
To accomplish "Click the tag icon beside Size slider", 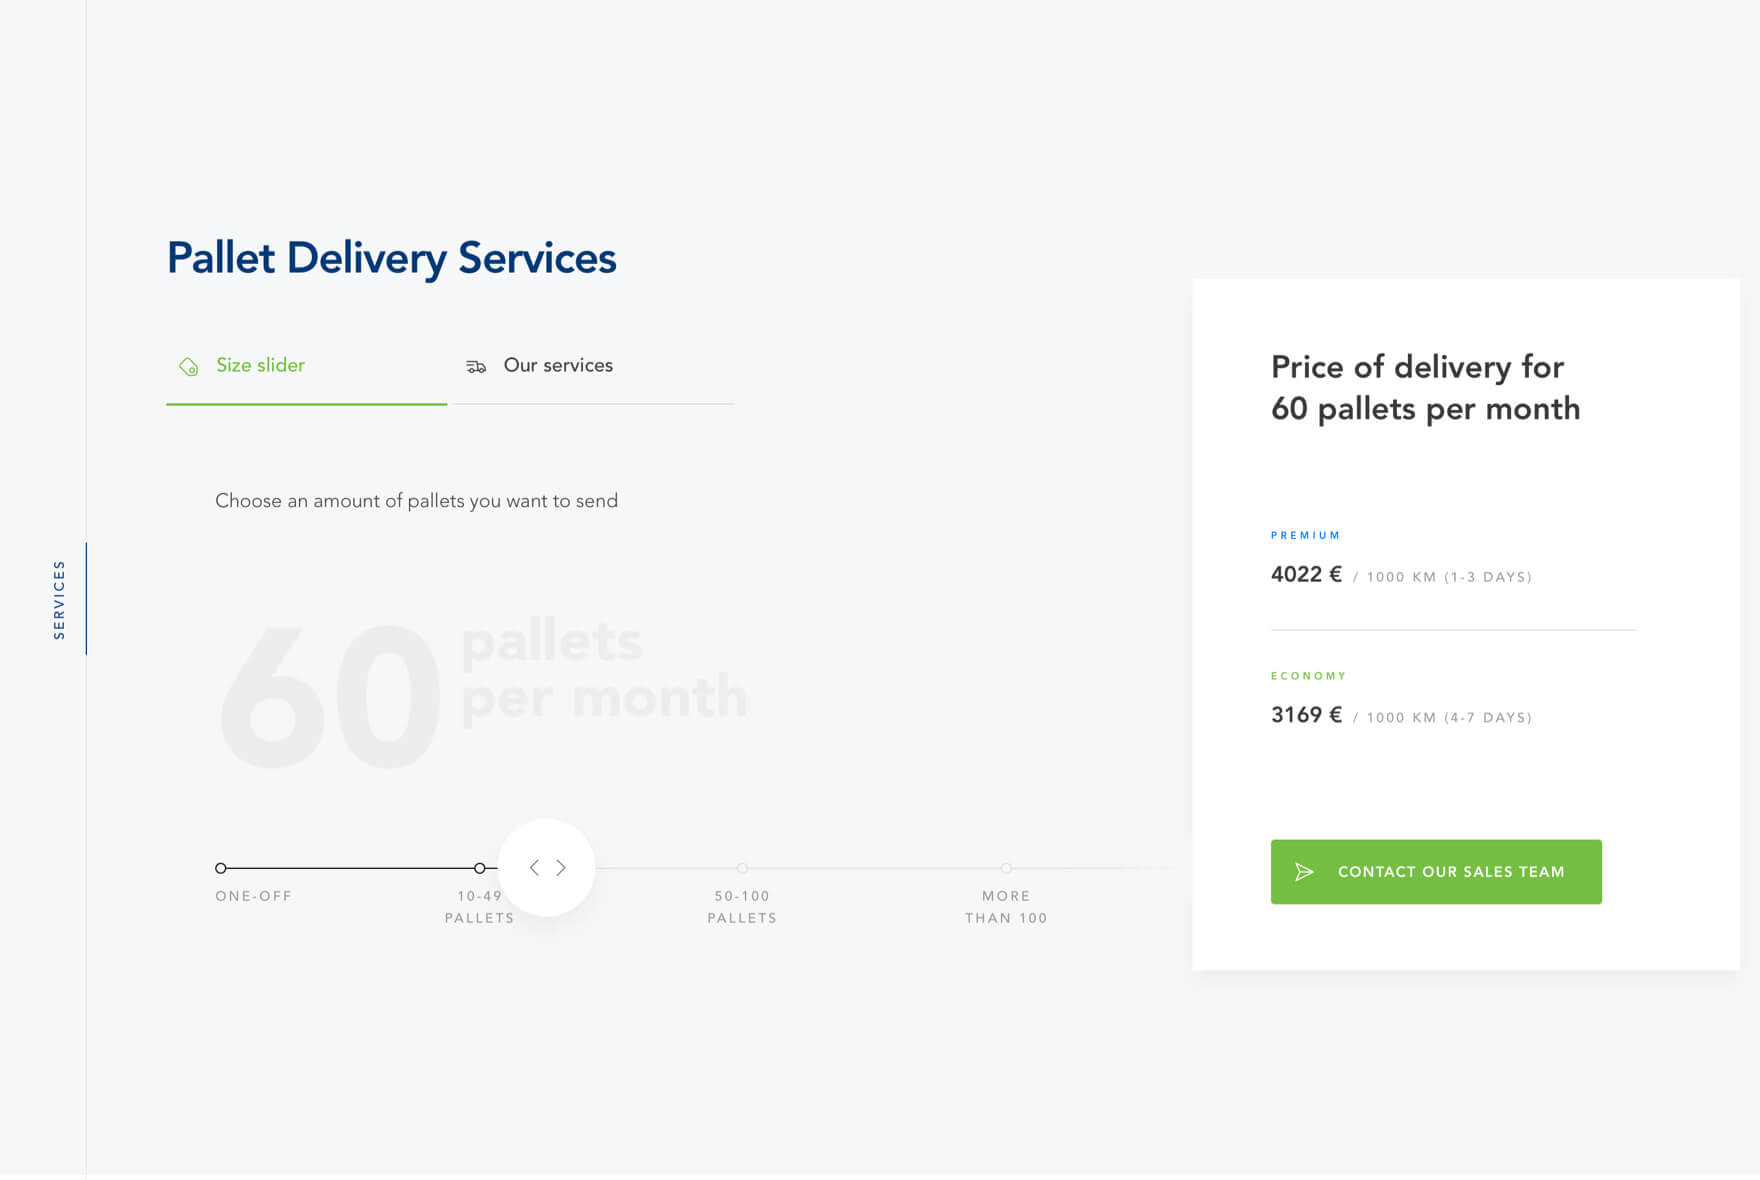I will [x=188, y=367].
